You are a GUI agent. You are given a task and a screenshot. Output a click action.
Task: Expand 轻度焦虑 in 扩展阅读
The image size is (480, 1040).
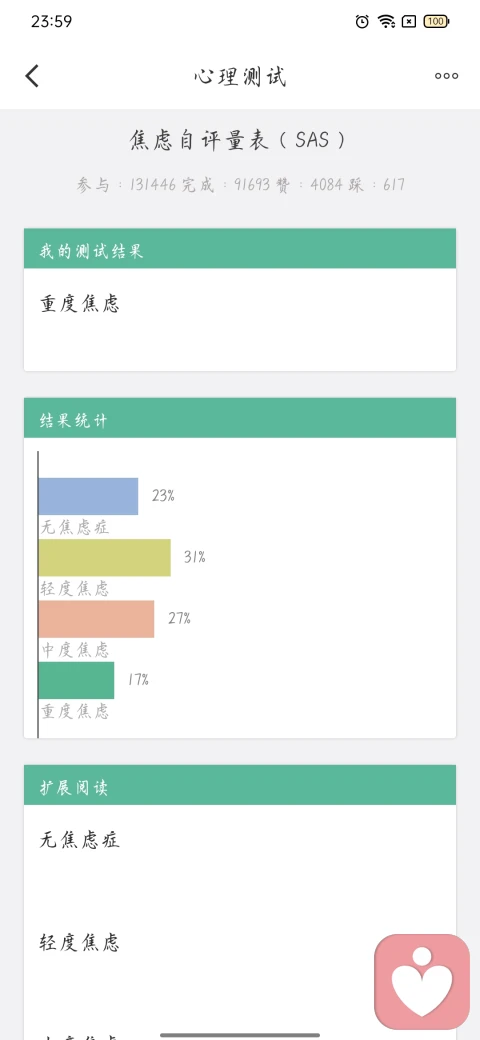coord(80,942)
